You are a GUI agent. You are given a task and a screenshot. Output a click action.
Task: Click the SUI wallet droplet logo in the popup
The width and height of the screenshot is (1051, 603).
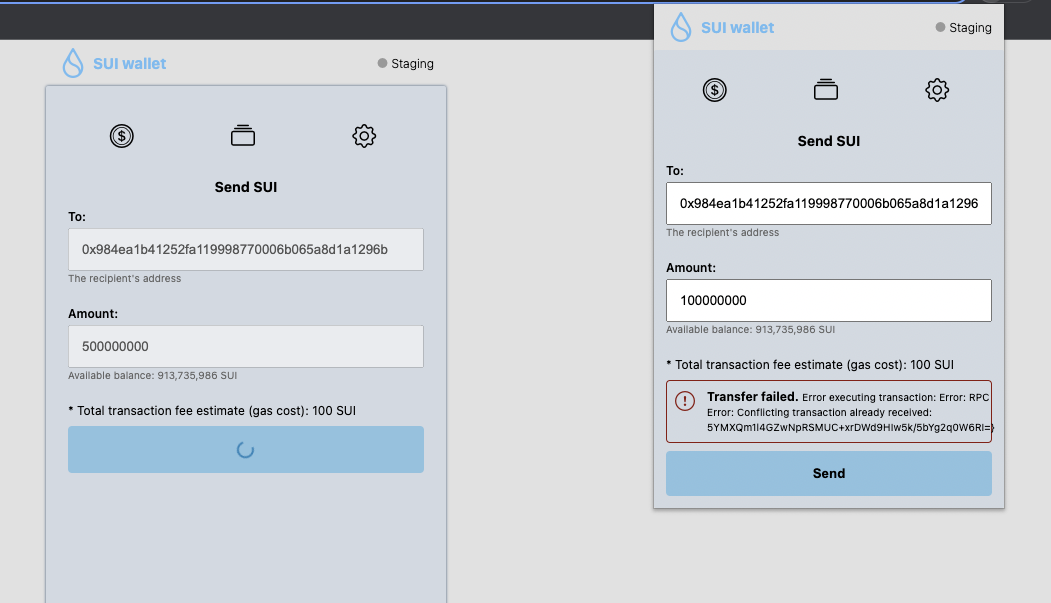pyautogui.click(x=682, y=27)
